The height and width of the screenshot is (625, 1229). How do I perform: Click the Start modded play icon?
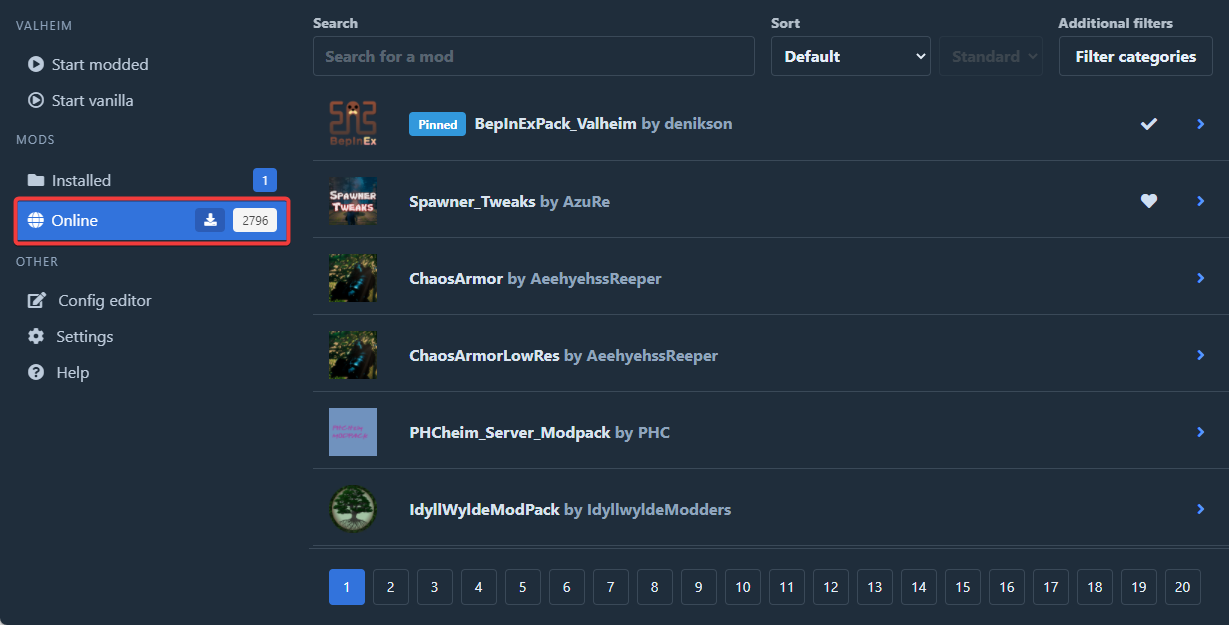36,64
